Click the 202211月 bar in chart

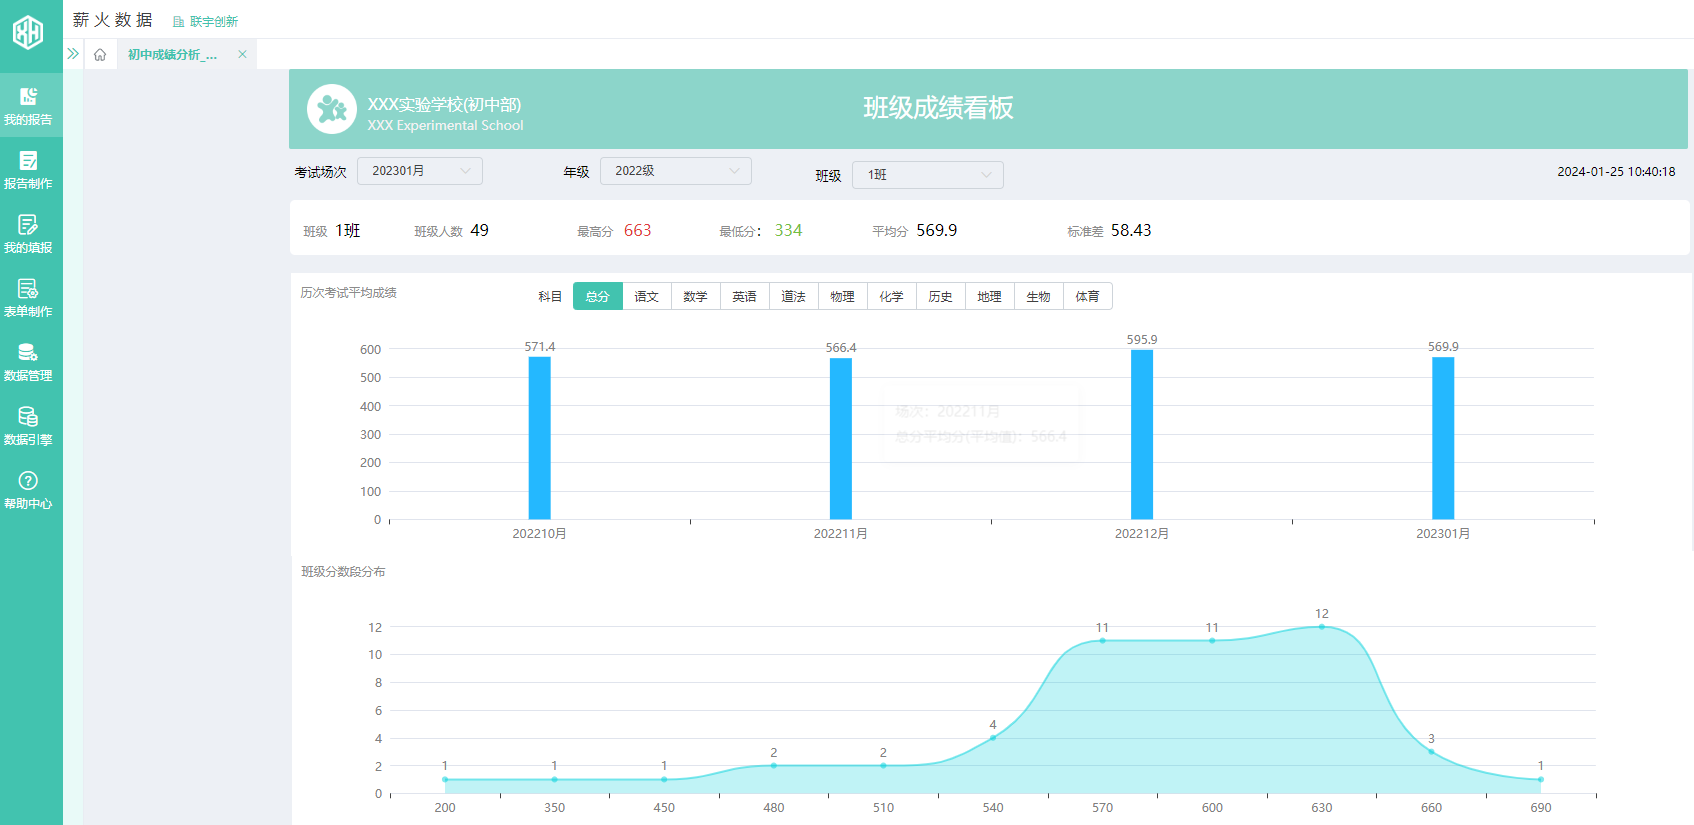(x=841, y=439)
